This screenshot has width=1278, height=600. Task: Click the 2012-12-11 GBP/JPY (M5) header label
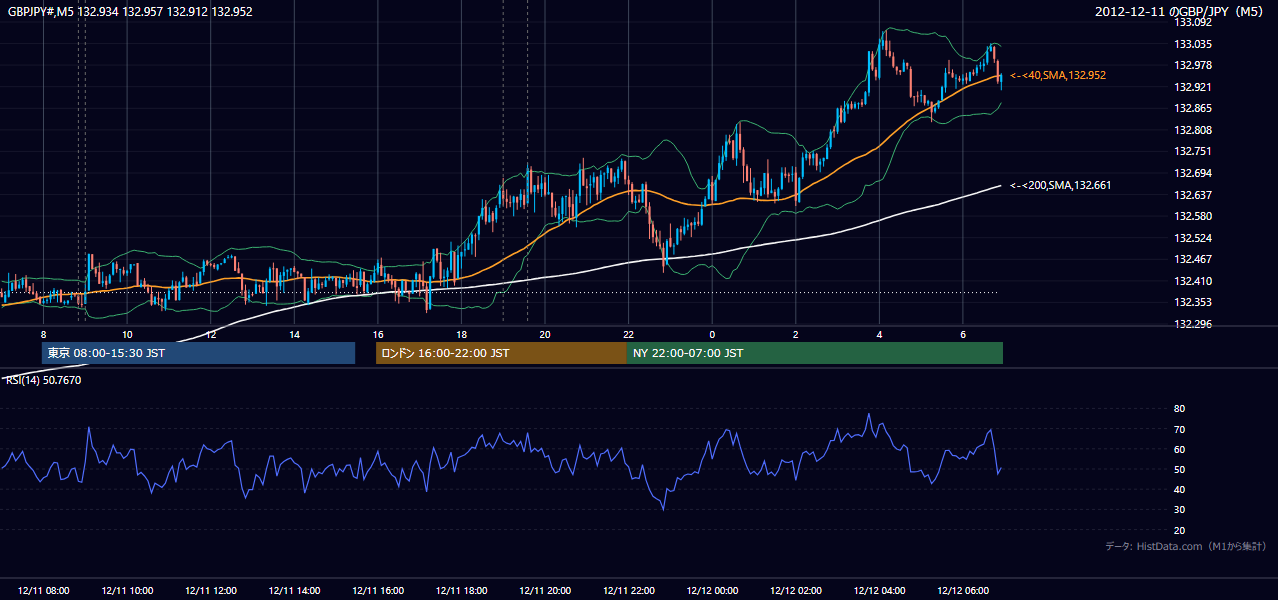tap(1180, 11)
